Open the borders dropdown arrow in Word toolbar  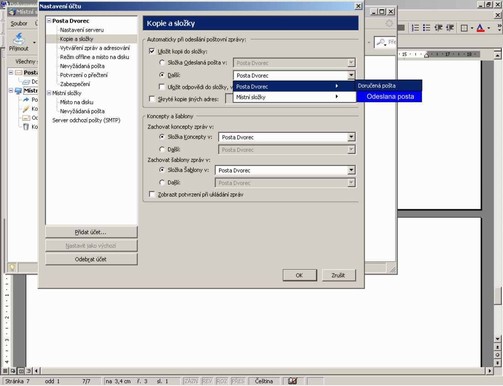point(472,28)
